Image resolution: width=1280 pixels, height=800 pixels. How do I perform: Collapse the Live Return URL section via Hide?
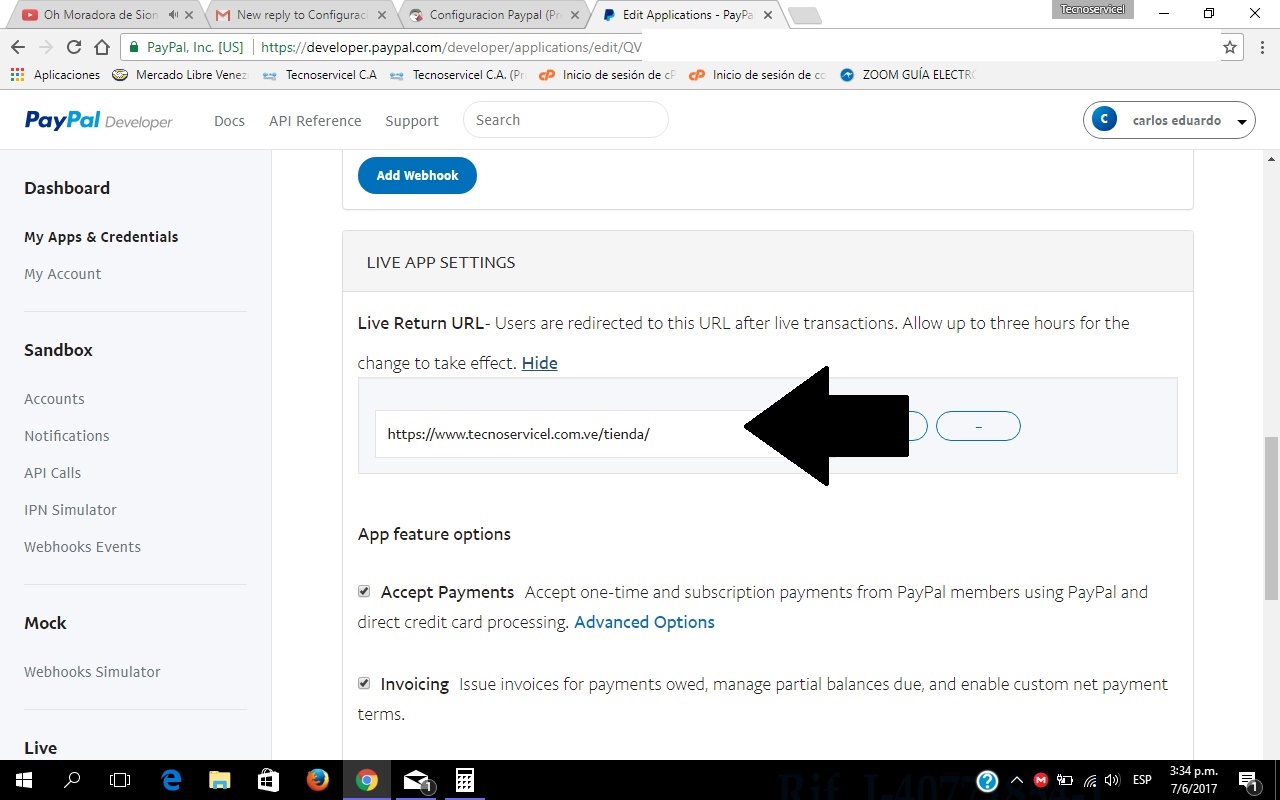tap(539, 363)
